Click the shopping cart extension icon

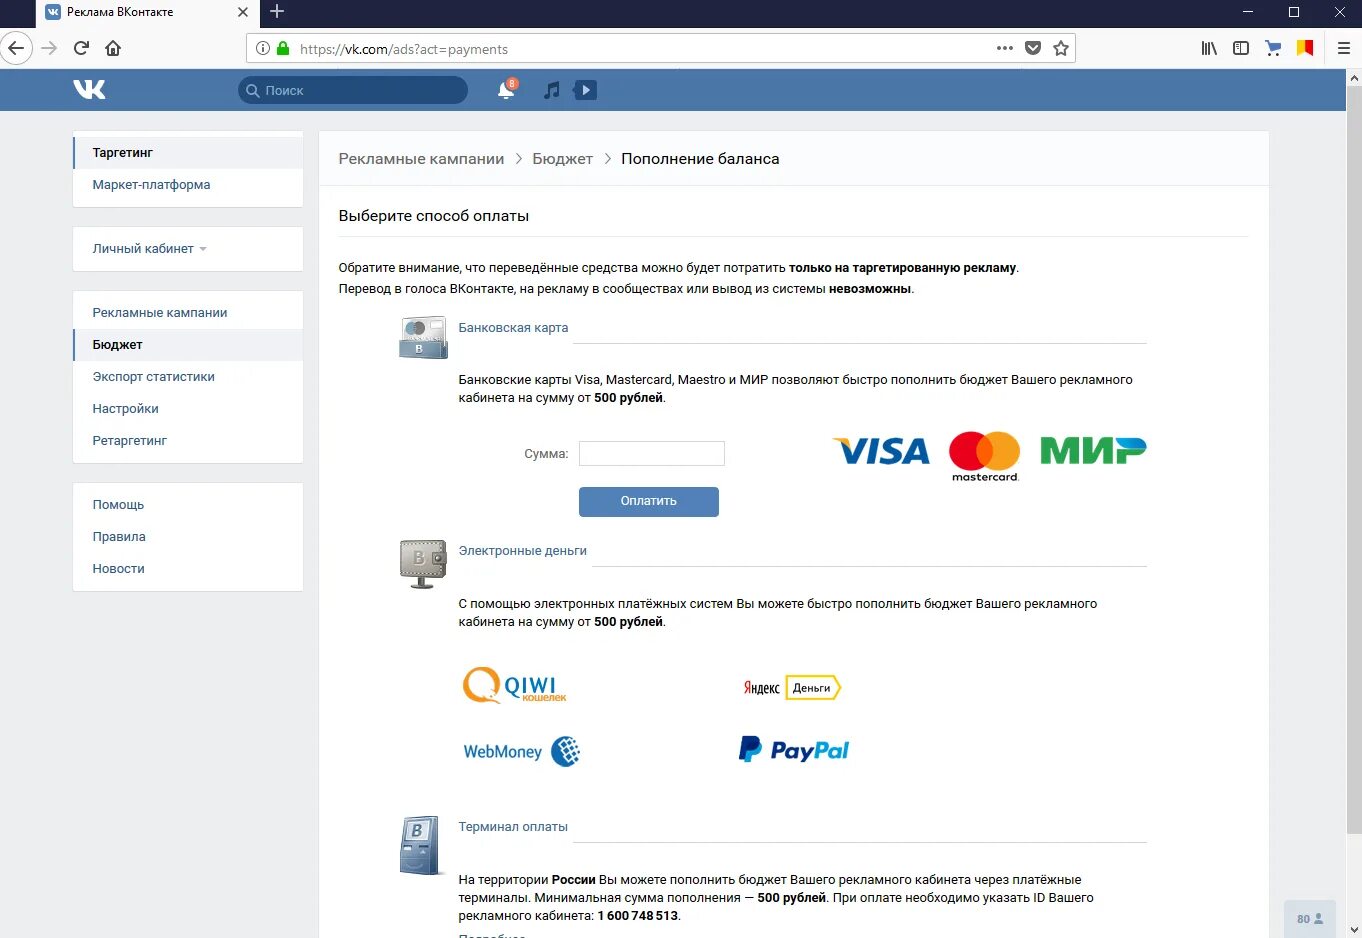1273,48
